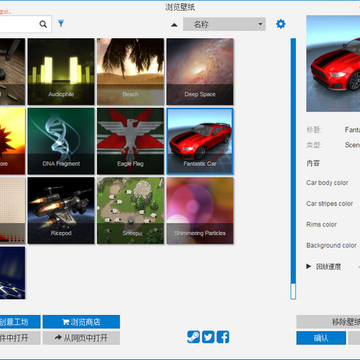
Task: Open the Twitter social link icon
Action: point(208,337)
